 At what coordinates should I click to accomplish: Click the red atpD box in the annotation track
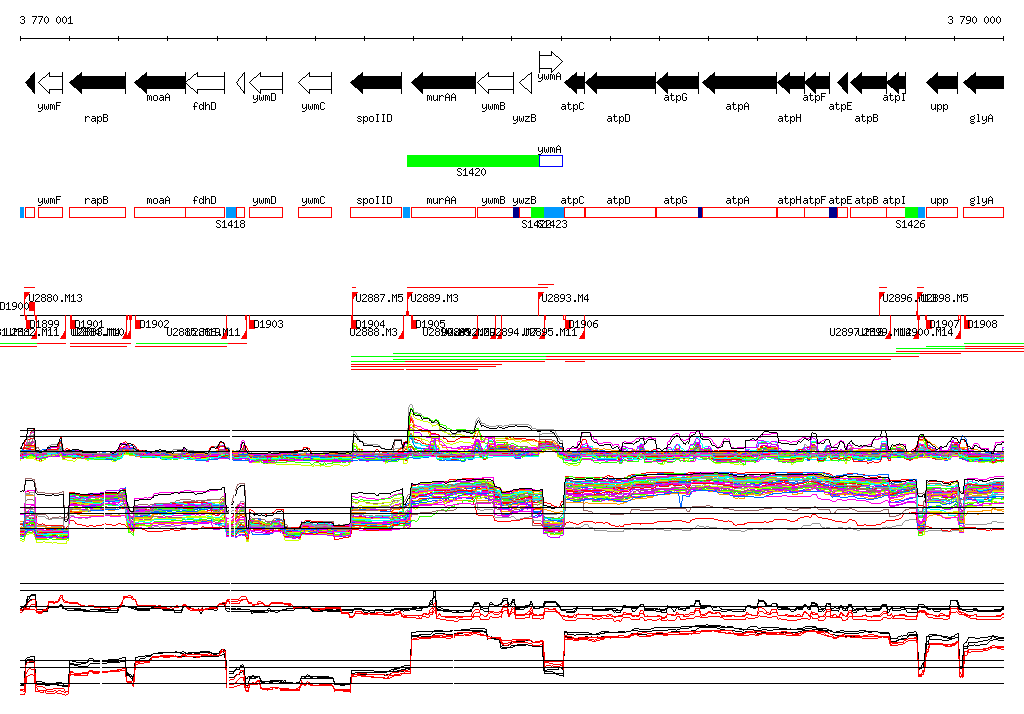620,212
